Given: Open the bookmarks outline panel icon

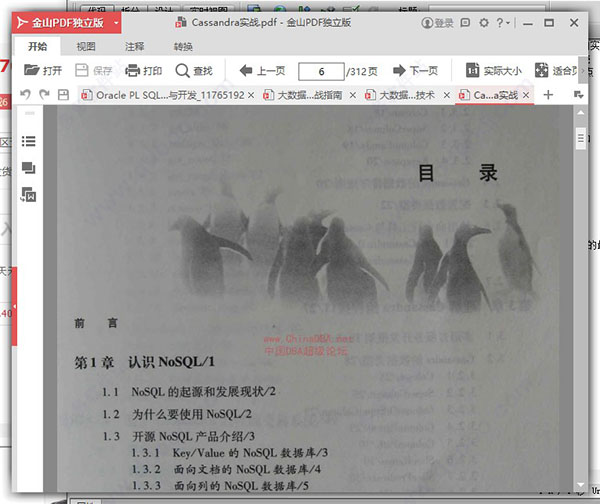Looking at the screenshot, I should click(x=29, y=141).
